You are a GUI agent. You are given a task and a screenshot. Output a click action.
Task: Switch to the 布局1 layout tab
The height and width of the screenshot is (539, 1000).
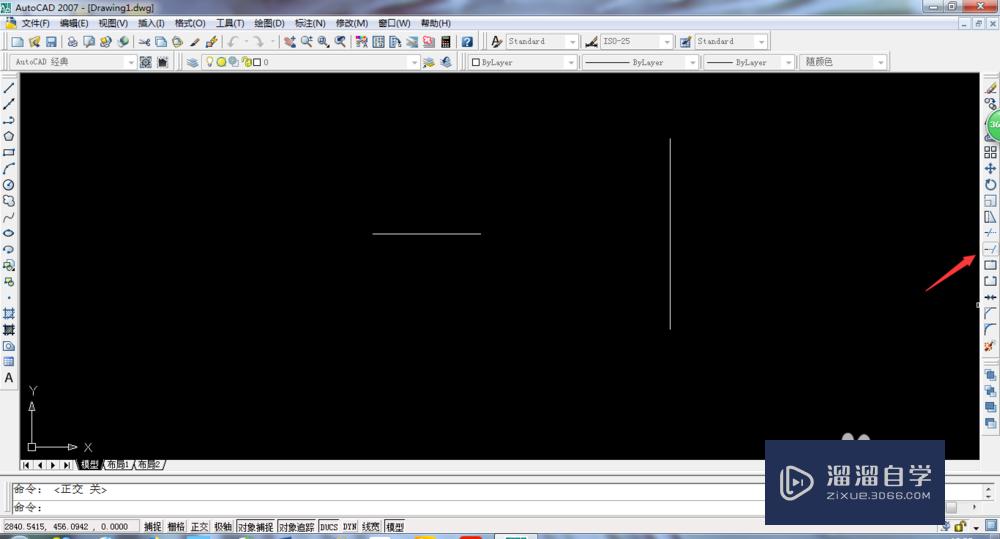coord(118,464)
